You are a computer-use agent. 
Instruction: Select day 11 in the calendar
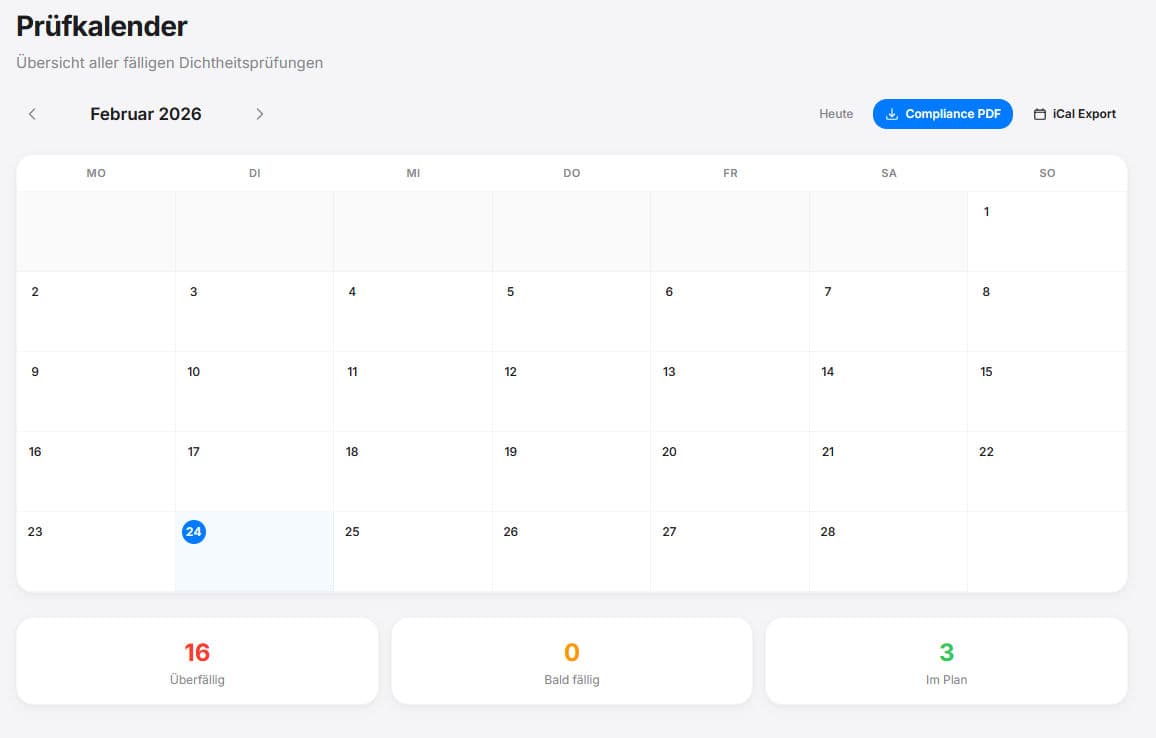pos(413,391)
